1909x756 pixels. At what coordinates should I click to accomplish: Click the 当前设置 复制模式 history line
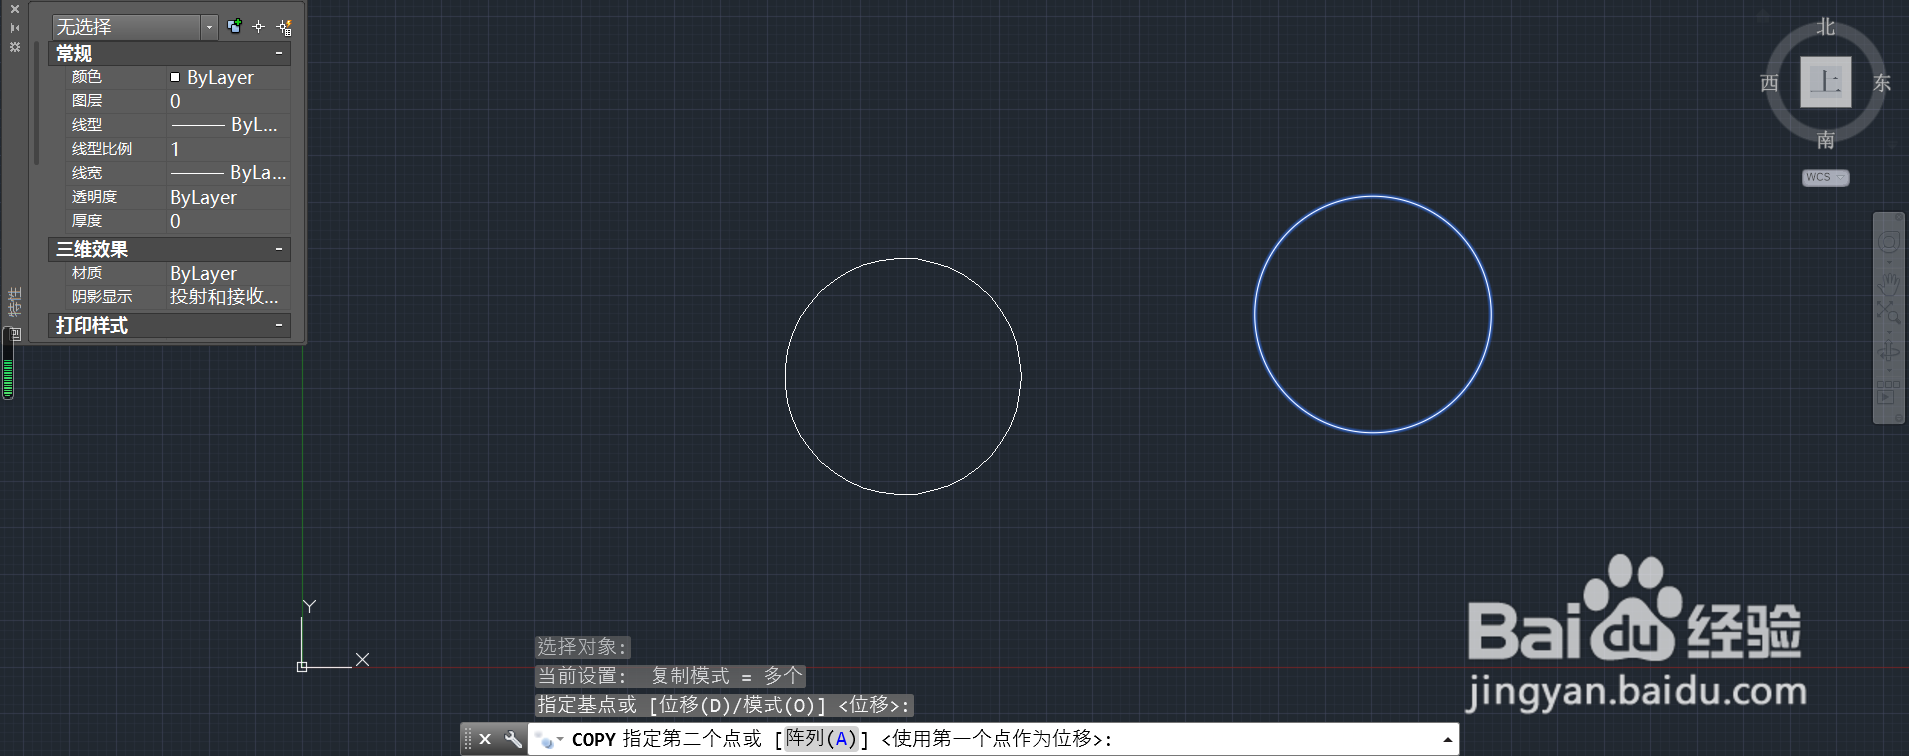(670, 676)
